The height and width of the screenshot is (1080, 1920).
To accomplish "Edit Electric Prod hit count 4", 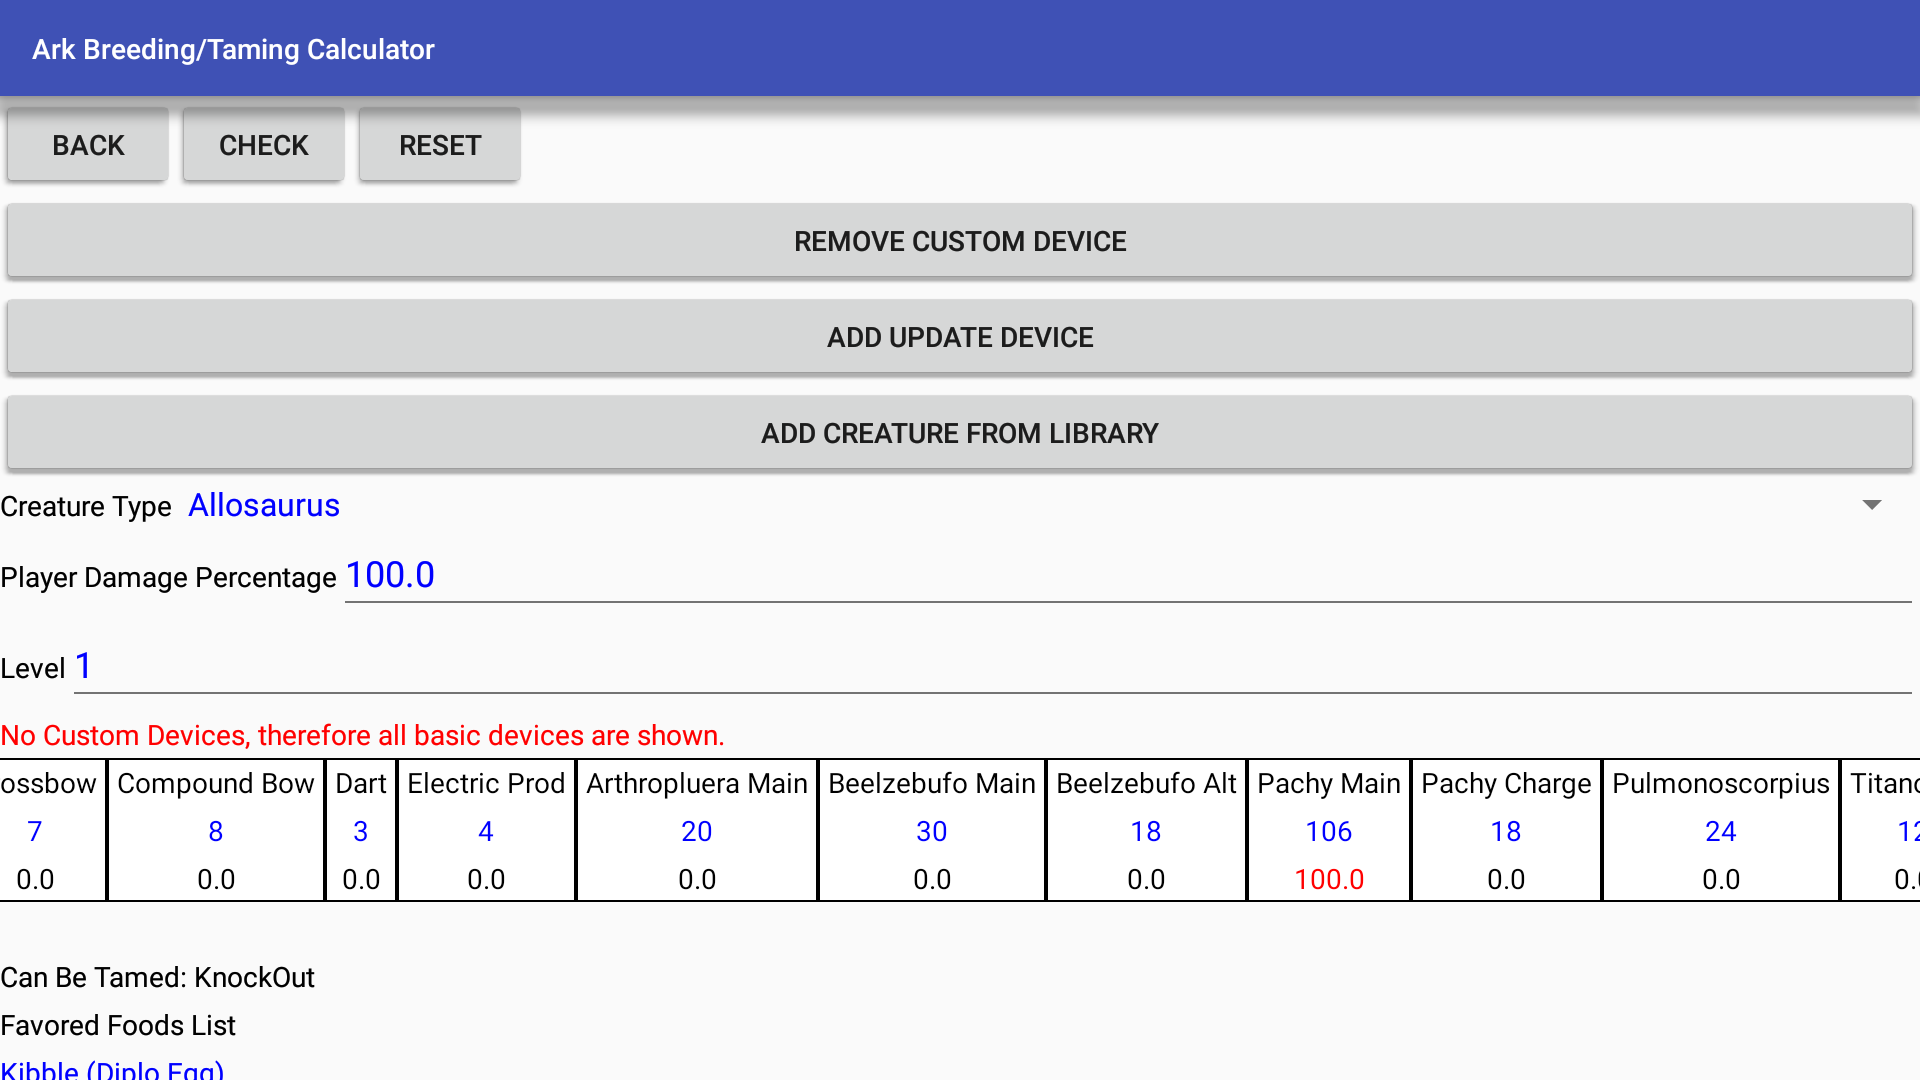I will pos(486,831).
